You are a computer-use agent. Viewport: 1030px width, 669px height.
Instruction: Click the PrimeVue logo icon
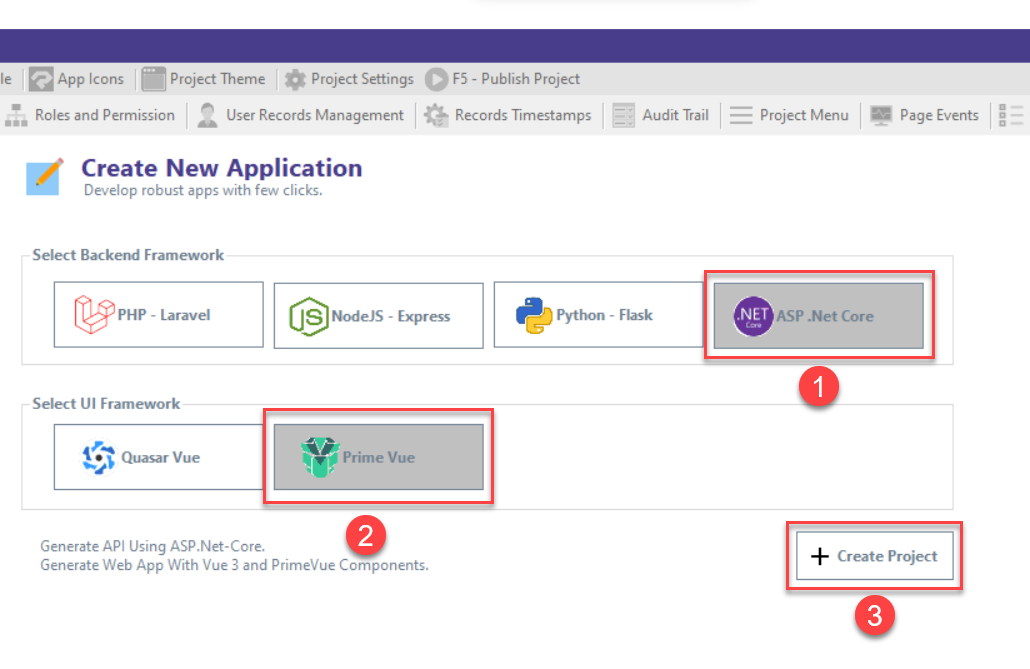coord(320,457)
